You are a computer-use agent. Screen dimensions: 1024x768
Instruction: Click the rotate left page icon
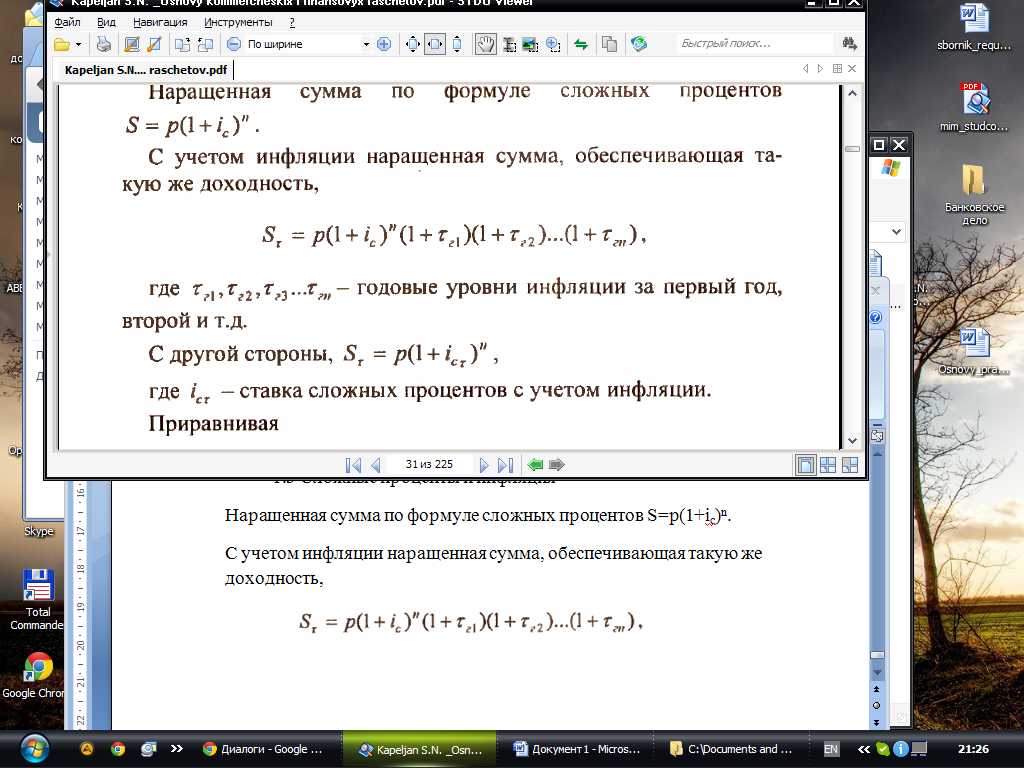pyautogui.click(x=182, y=44)
